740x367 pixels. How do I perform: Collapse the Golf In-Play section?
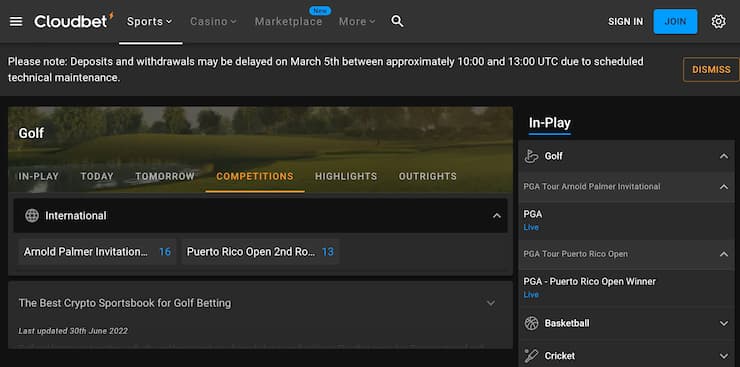pos(724,156)
